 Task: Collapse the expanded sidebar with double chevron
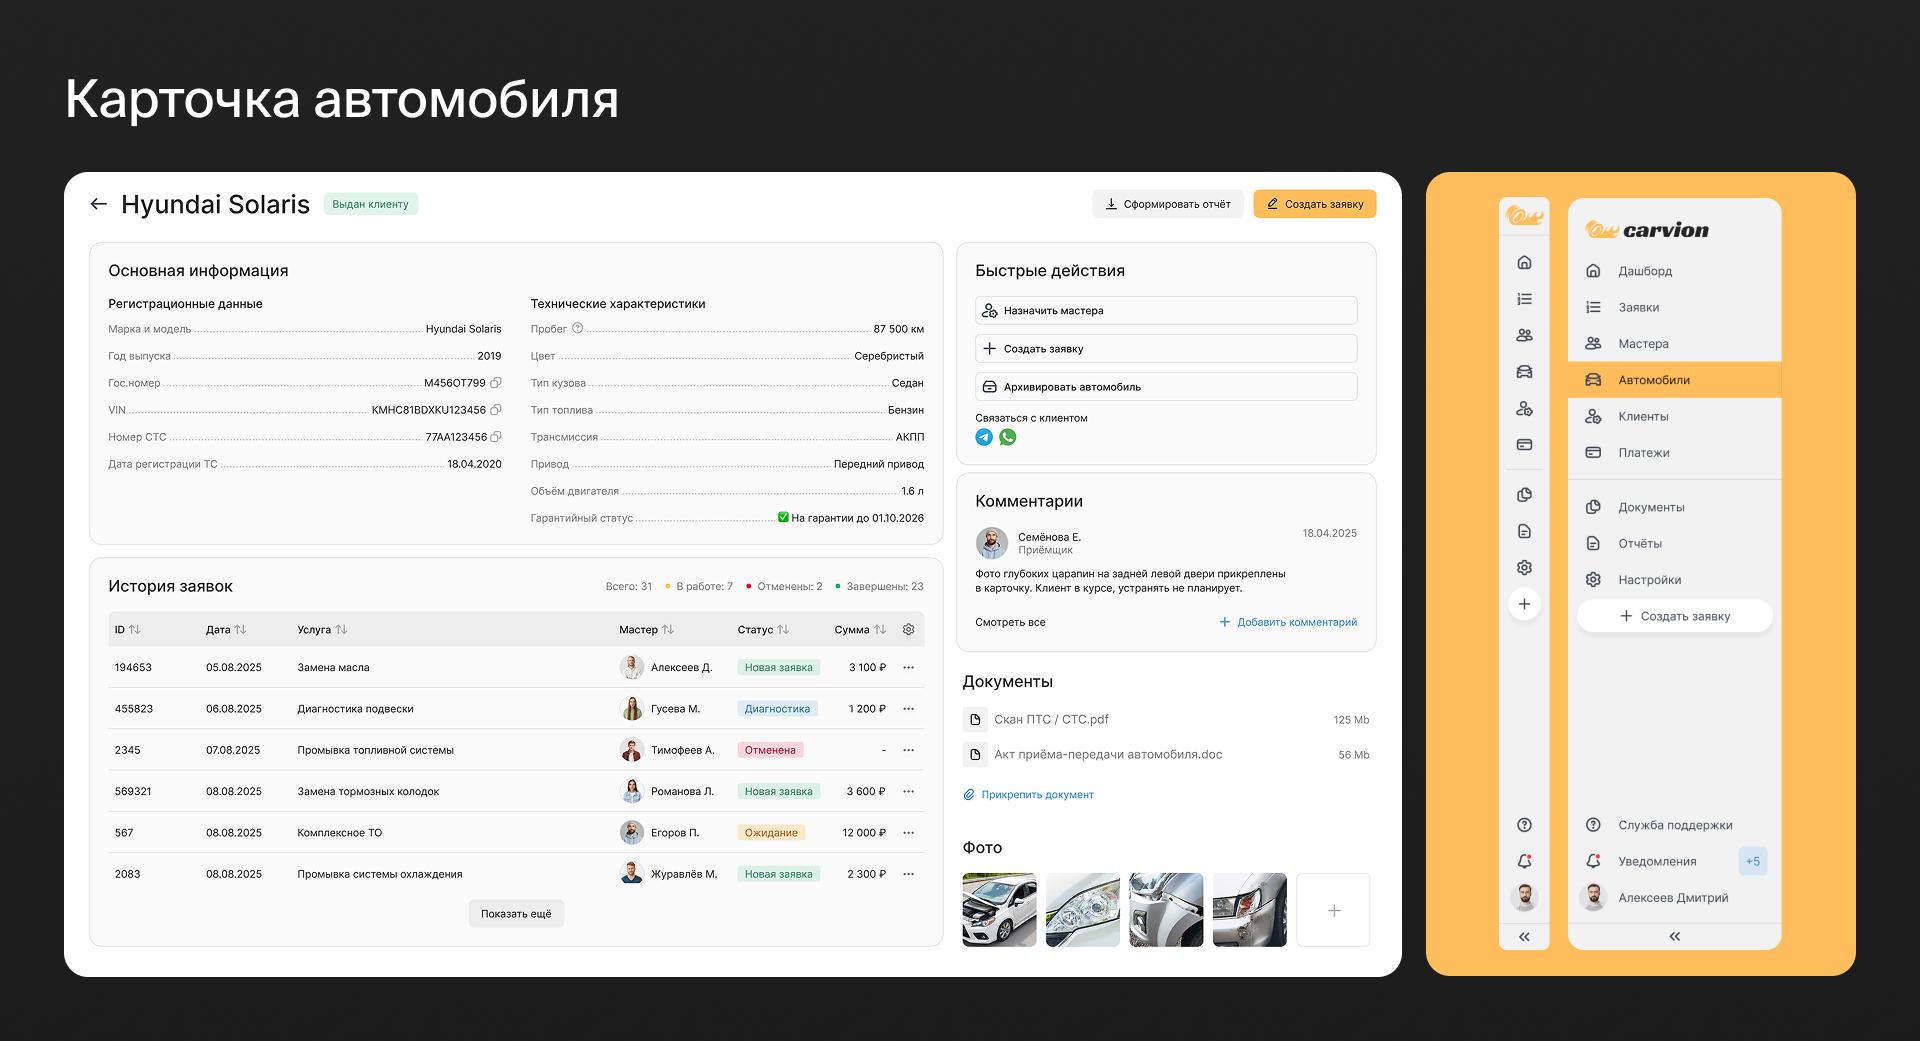1674,937
